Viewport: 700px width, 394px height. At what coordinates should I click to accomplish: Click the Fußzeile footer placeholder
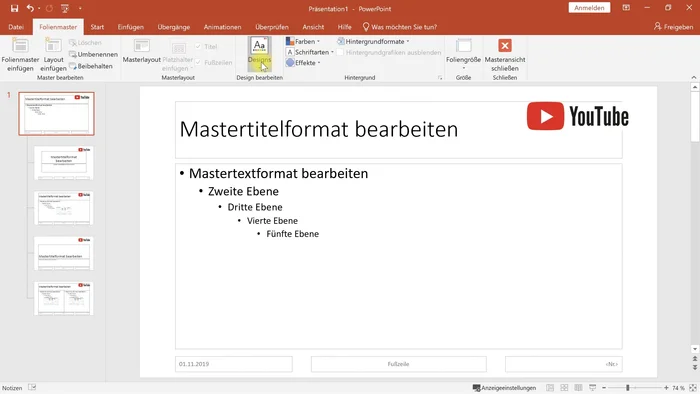coord(399,364)
